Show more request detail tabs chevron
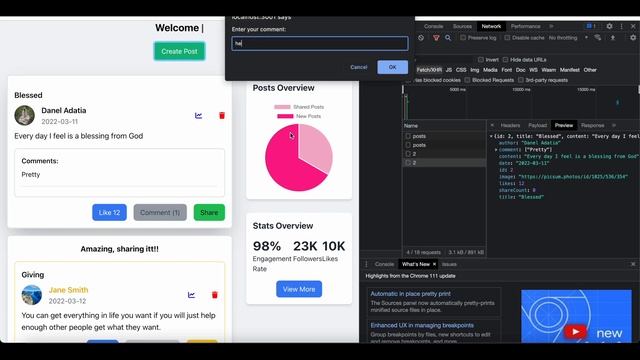640x360 pixels. click(x=614, y=125)
